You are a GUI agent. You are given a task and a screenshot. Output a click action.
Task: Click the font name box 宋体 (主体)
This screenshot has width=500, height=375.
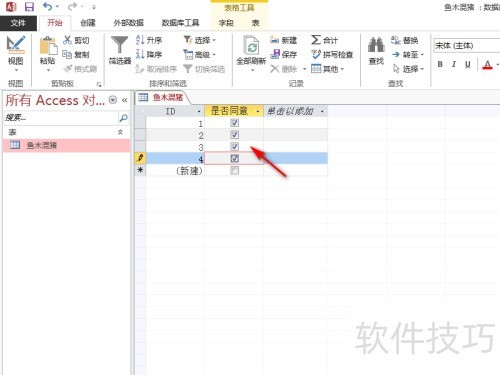click(467, 46)
